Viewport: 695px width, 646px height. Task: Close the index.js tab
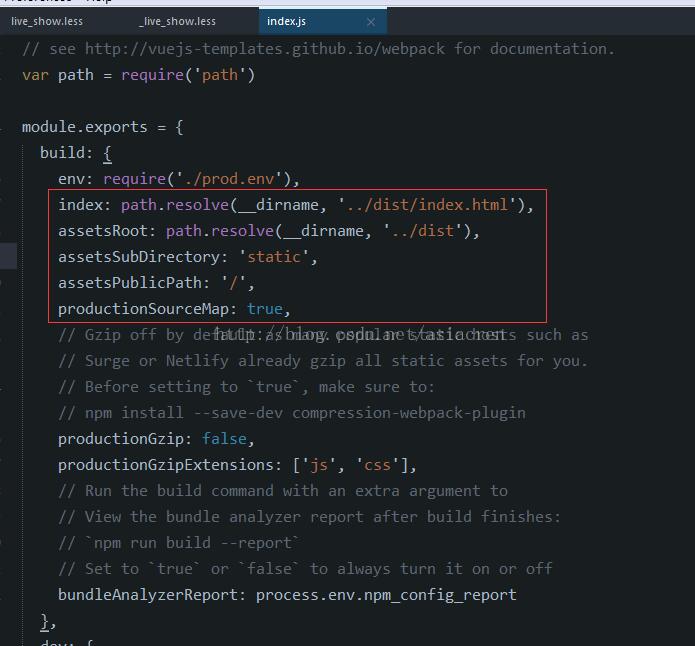(x=371, y=22)
